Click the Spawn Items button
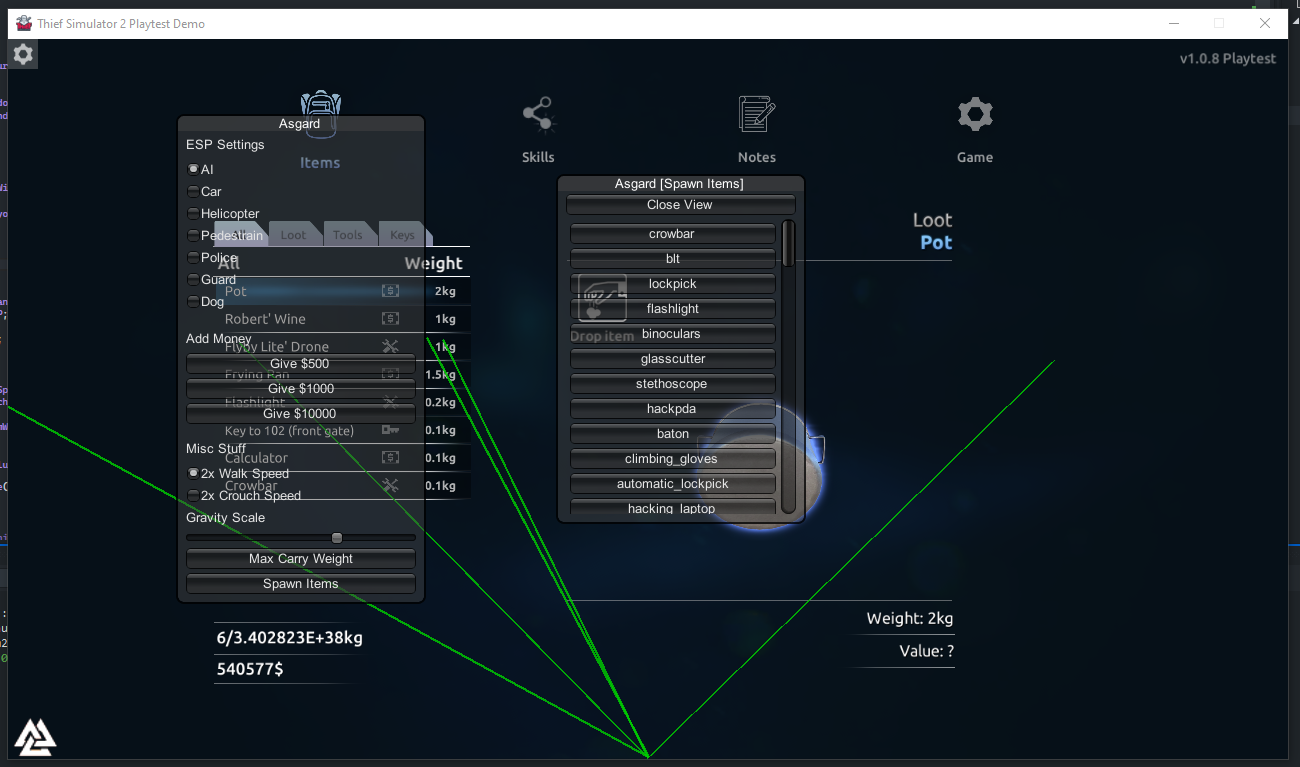This screenshot has height=767, width=1300. 300,584
